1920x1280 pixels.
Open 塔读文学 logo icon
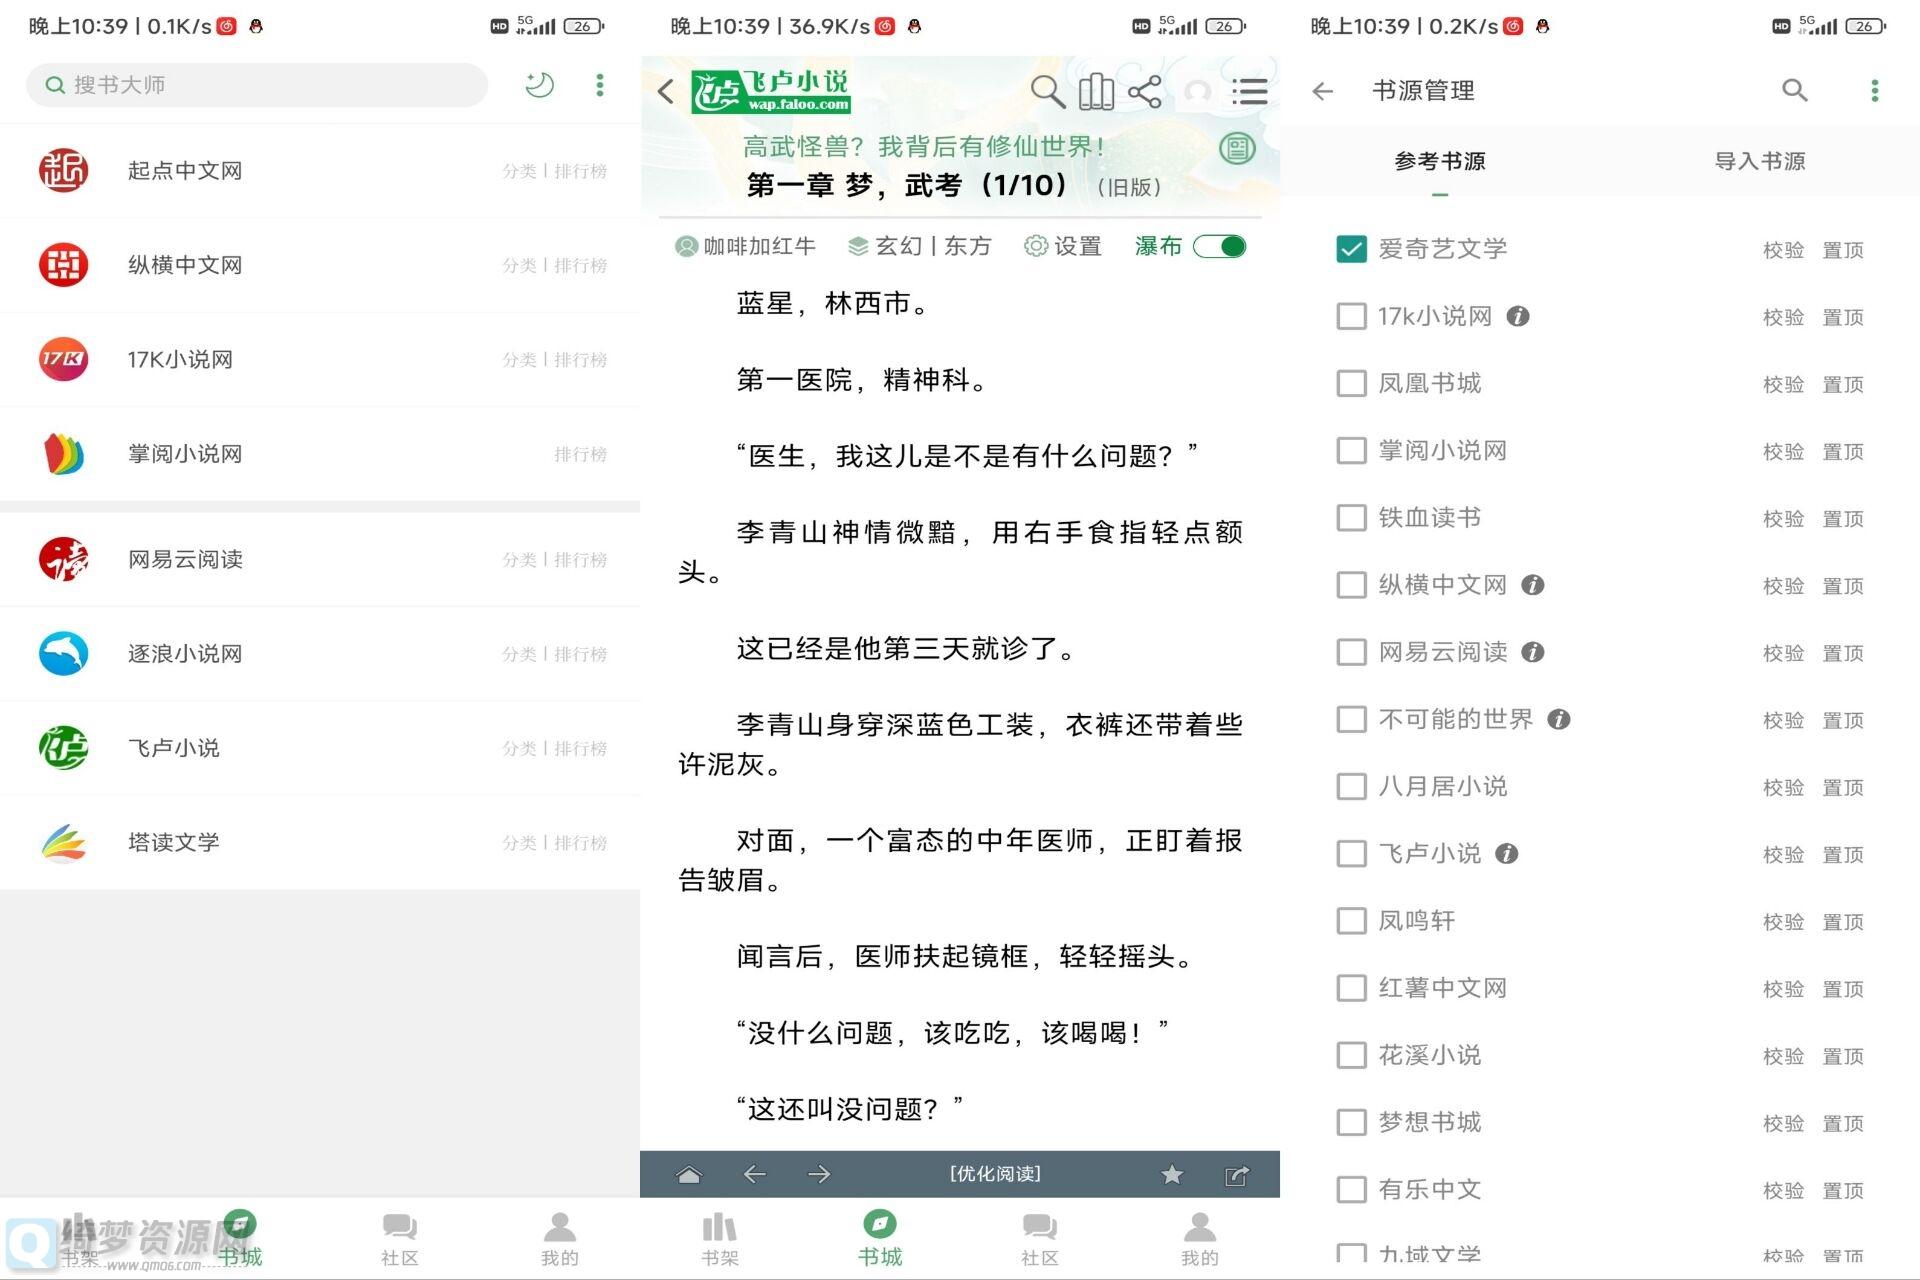point(63,842)
